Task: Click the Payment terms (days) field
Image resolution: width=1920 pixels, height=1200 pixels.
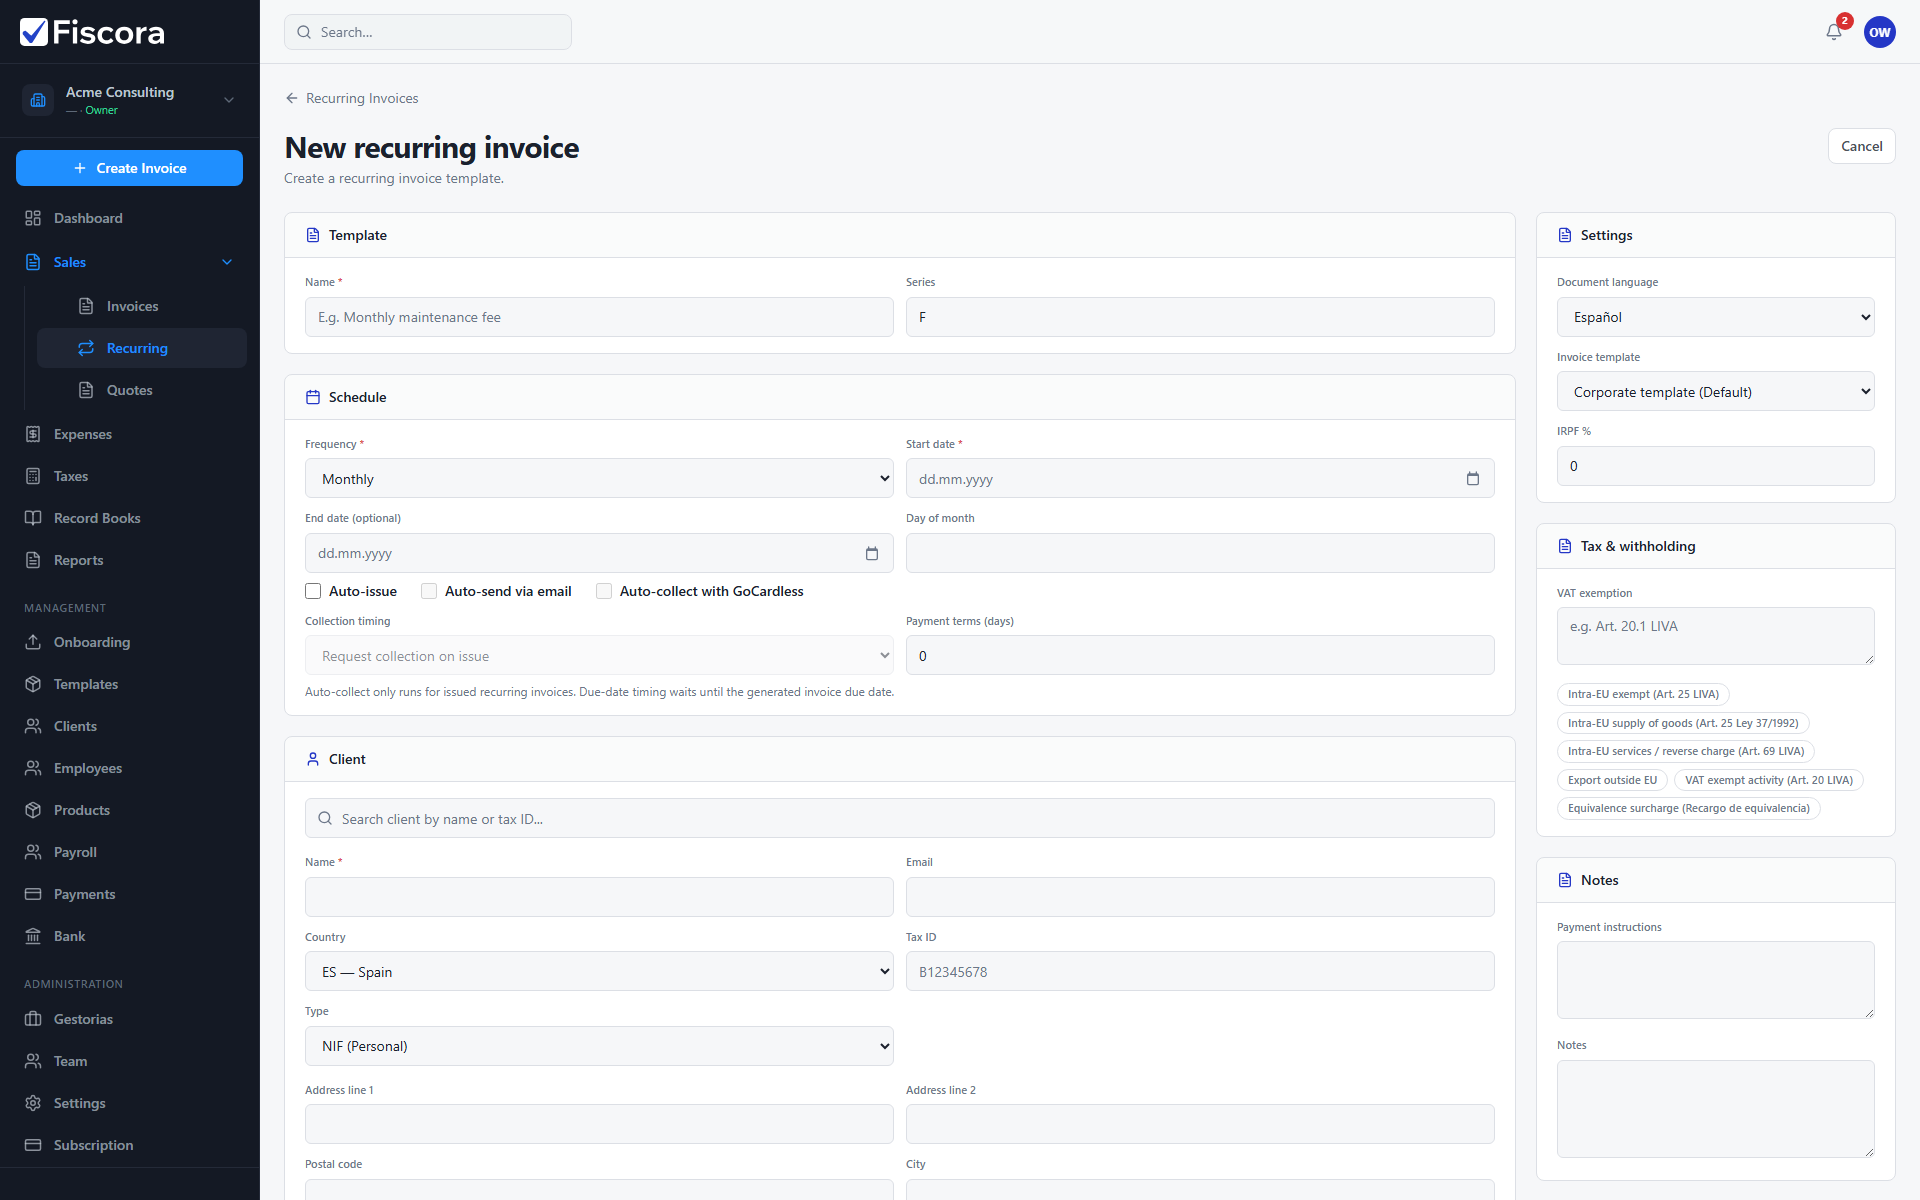Action: (x=1200, y=656)
